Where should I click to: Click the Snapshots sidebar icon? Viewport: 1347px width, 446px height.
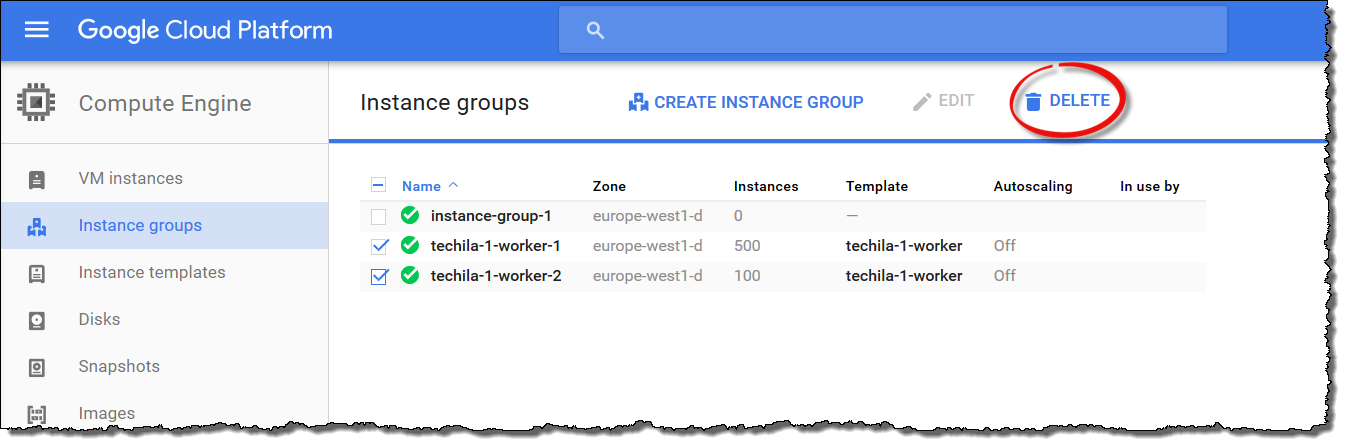coord(37,367)
